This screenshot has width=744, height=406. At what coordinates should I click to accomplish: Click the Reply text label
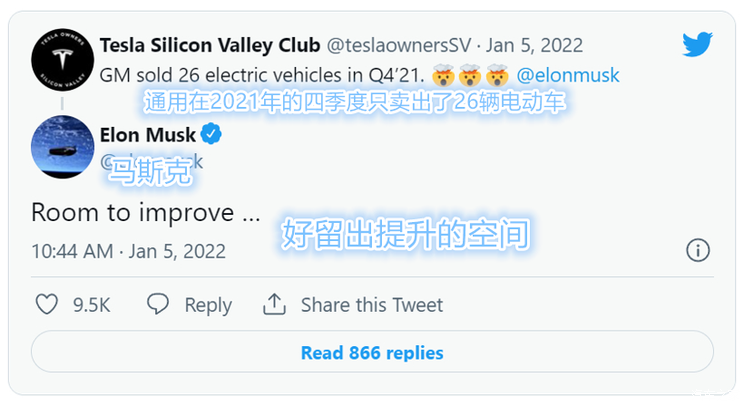208,305
